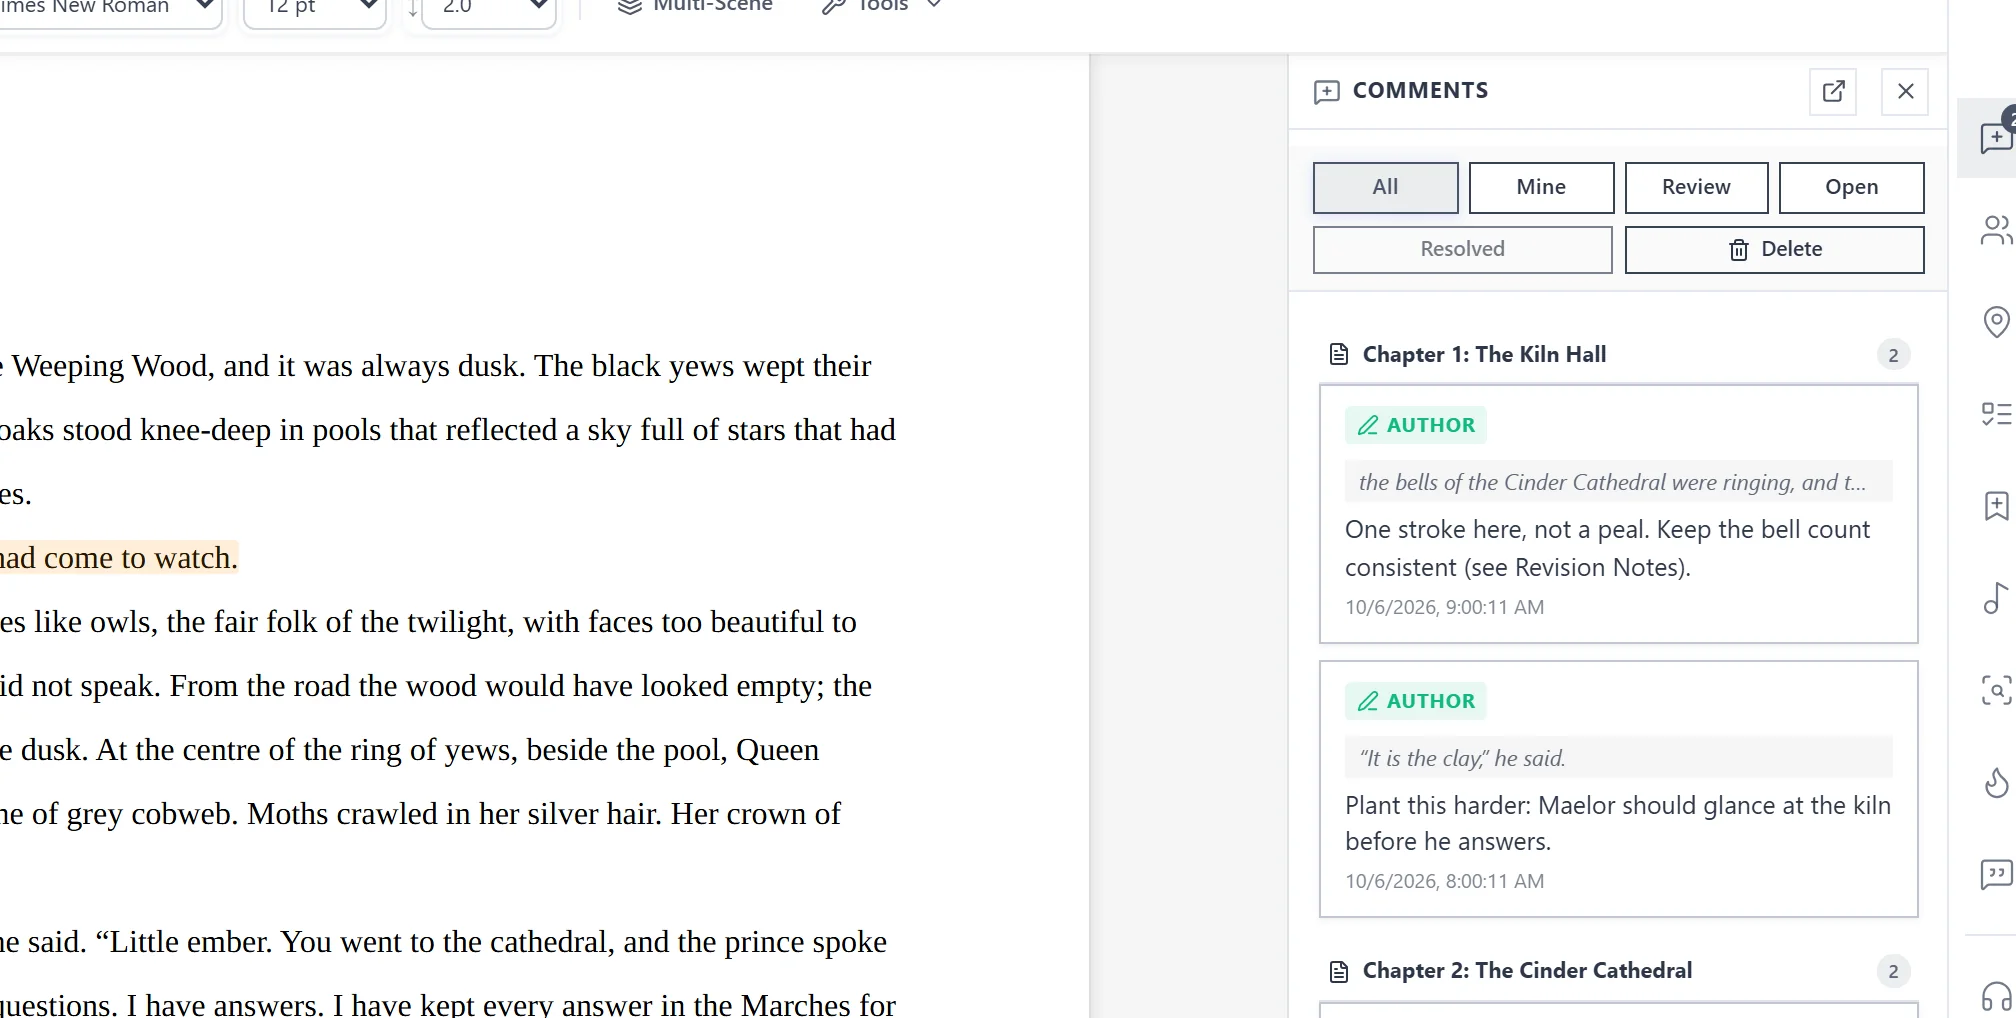Click the Chapter 2 comment count badge
The height and width of the screenshot is (1018, 2016).
(1893, 971)
